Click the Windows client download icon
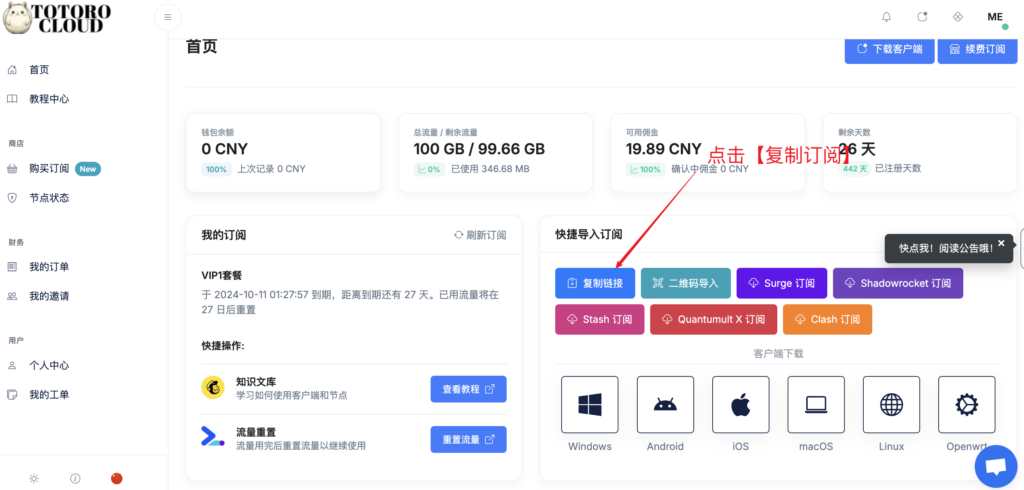Viewport: 1024px width, 490px height. pyautogui.click(x=590, y=405)
